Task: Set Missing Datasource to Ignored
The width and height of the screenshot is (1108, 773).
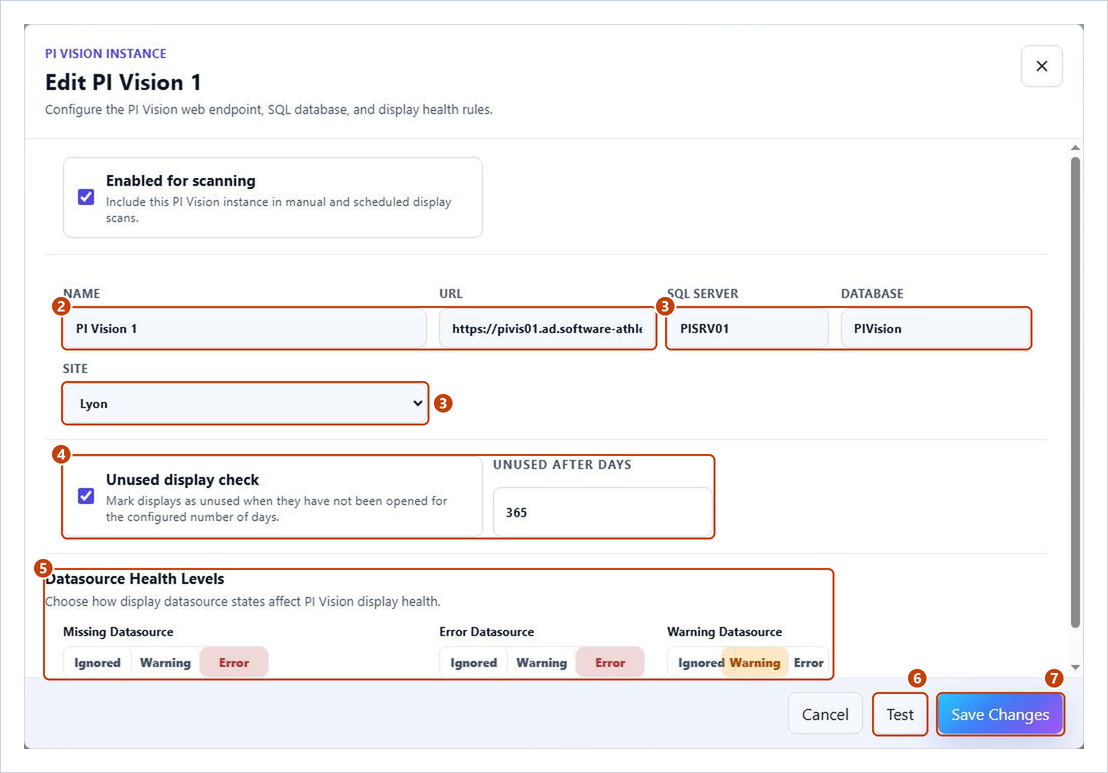Action: (x=98, y=663)
